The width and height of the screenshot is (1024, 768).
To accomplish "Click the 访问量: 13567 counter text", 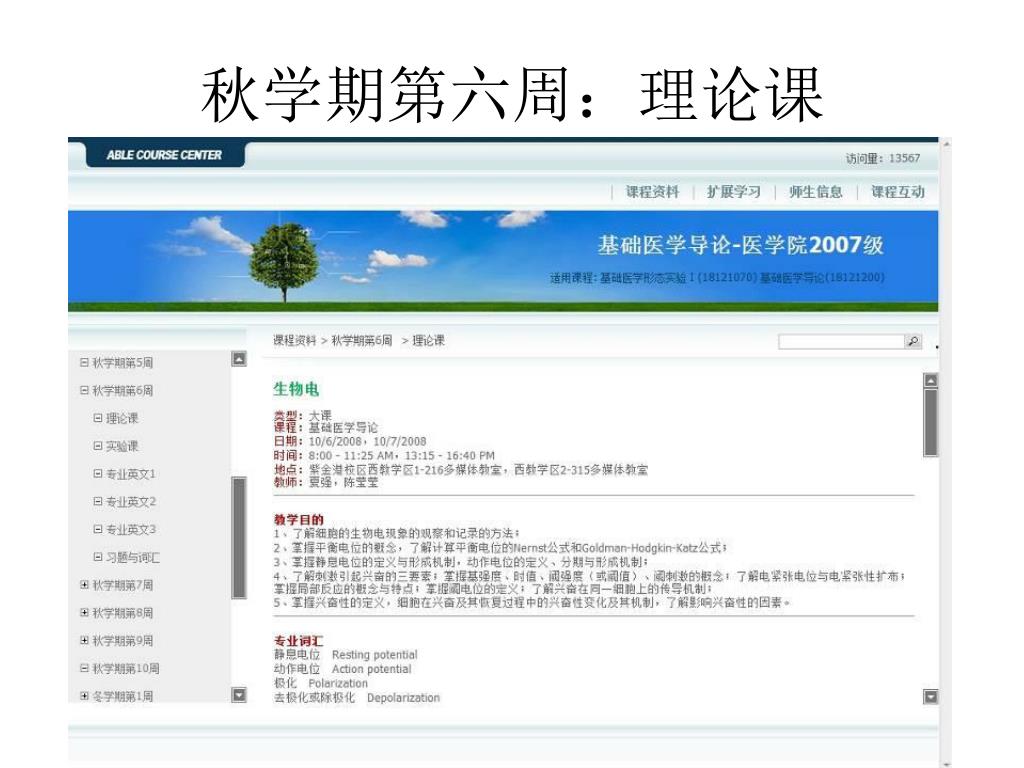I will tap(883, 158).
